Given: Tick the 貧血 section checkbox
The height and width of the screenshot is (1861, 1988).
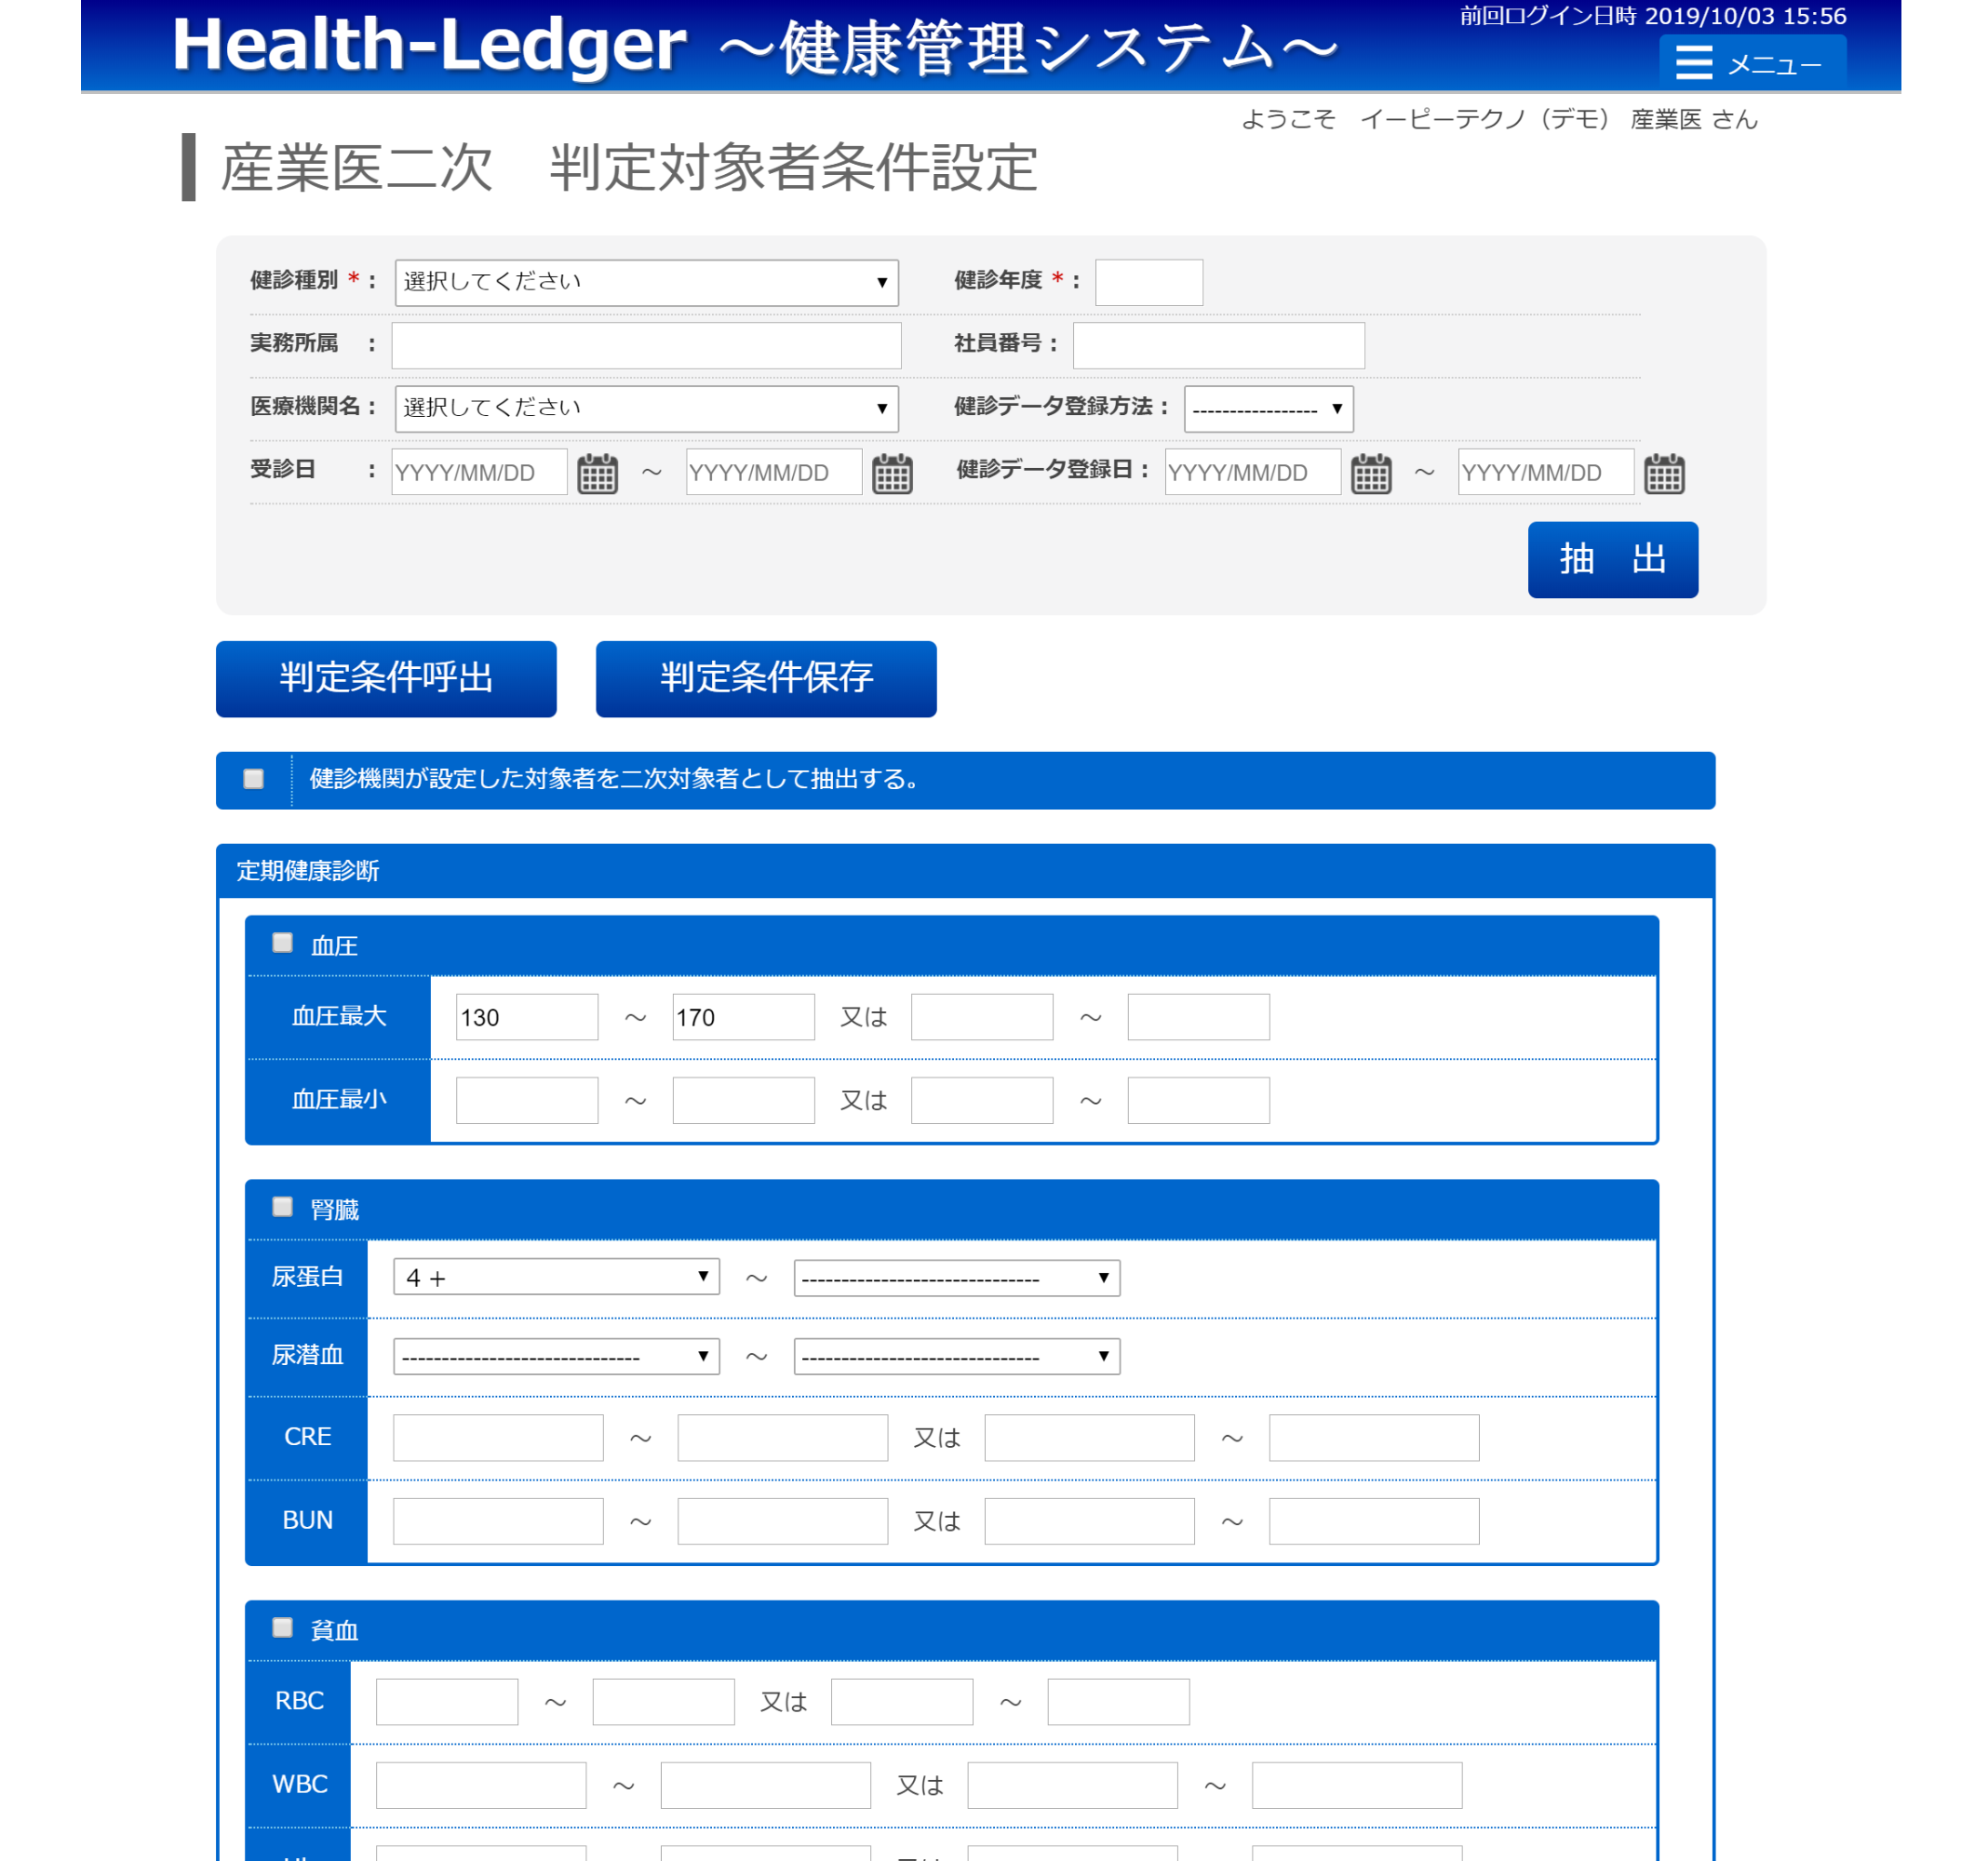Looking at the screenshot, I should pyautogui.click(x=283, y=1628).
